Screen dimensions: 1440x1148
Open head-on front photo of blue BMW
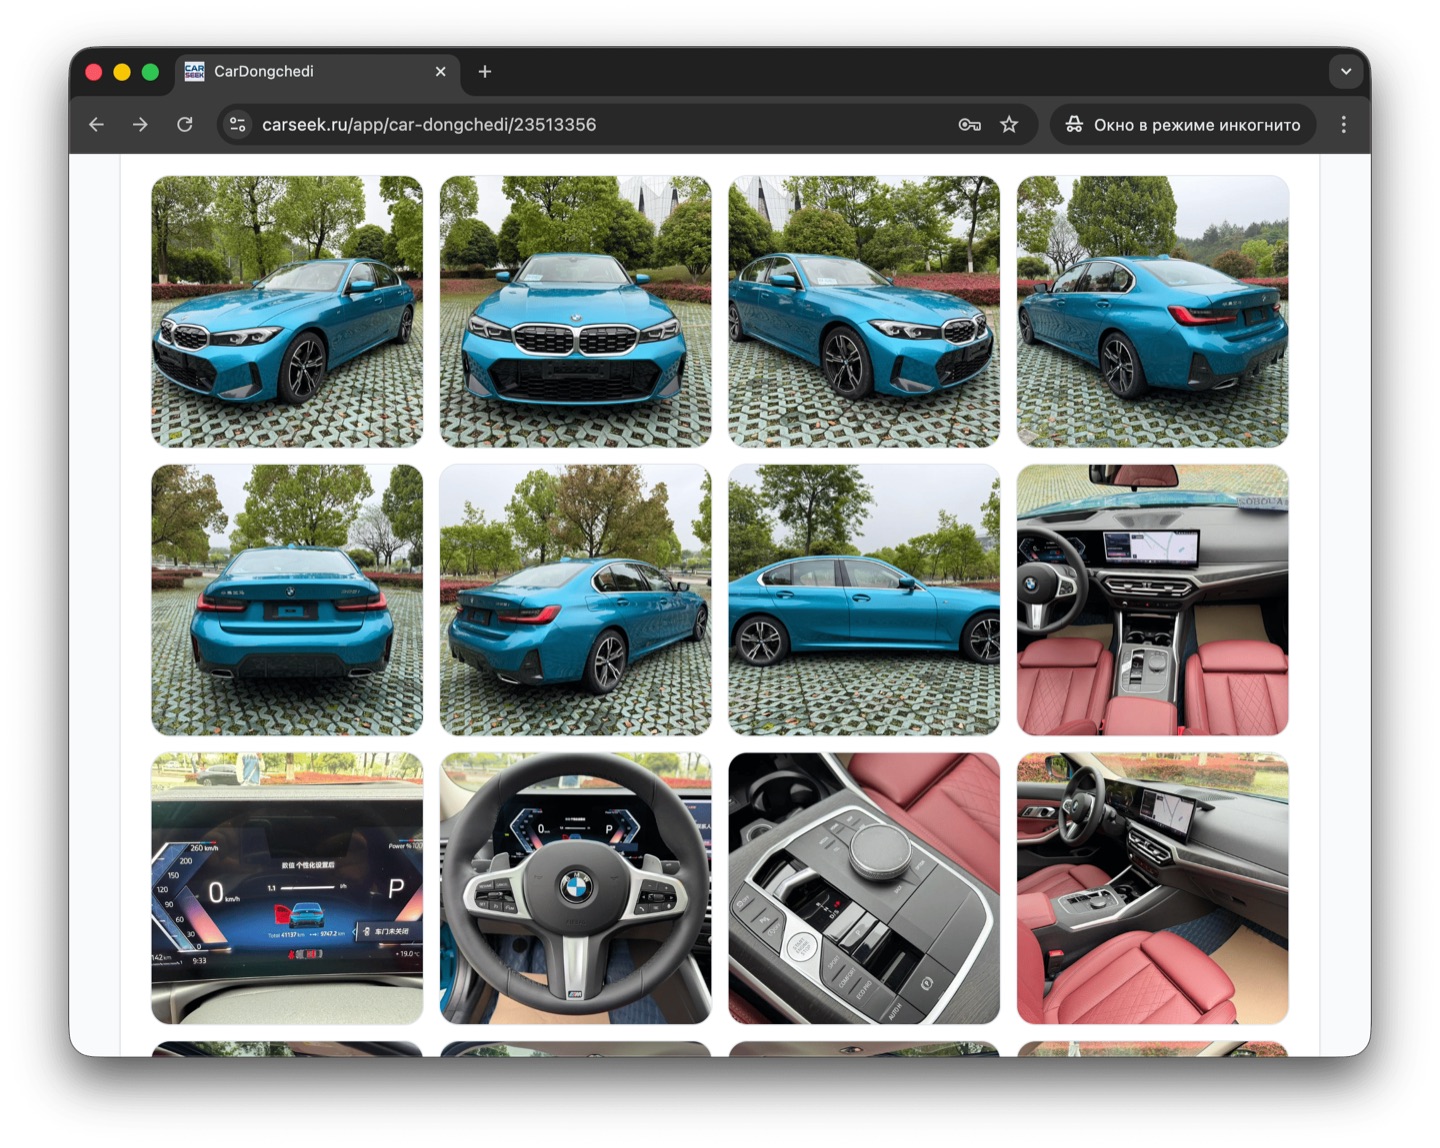575,311
